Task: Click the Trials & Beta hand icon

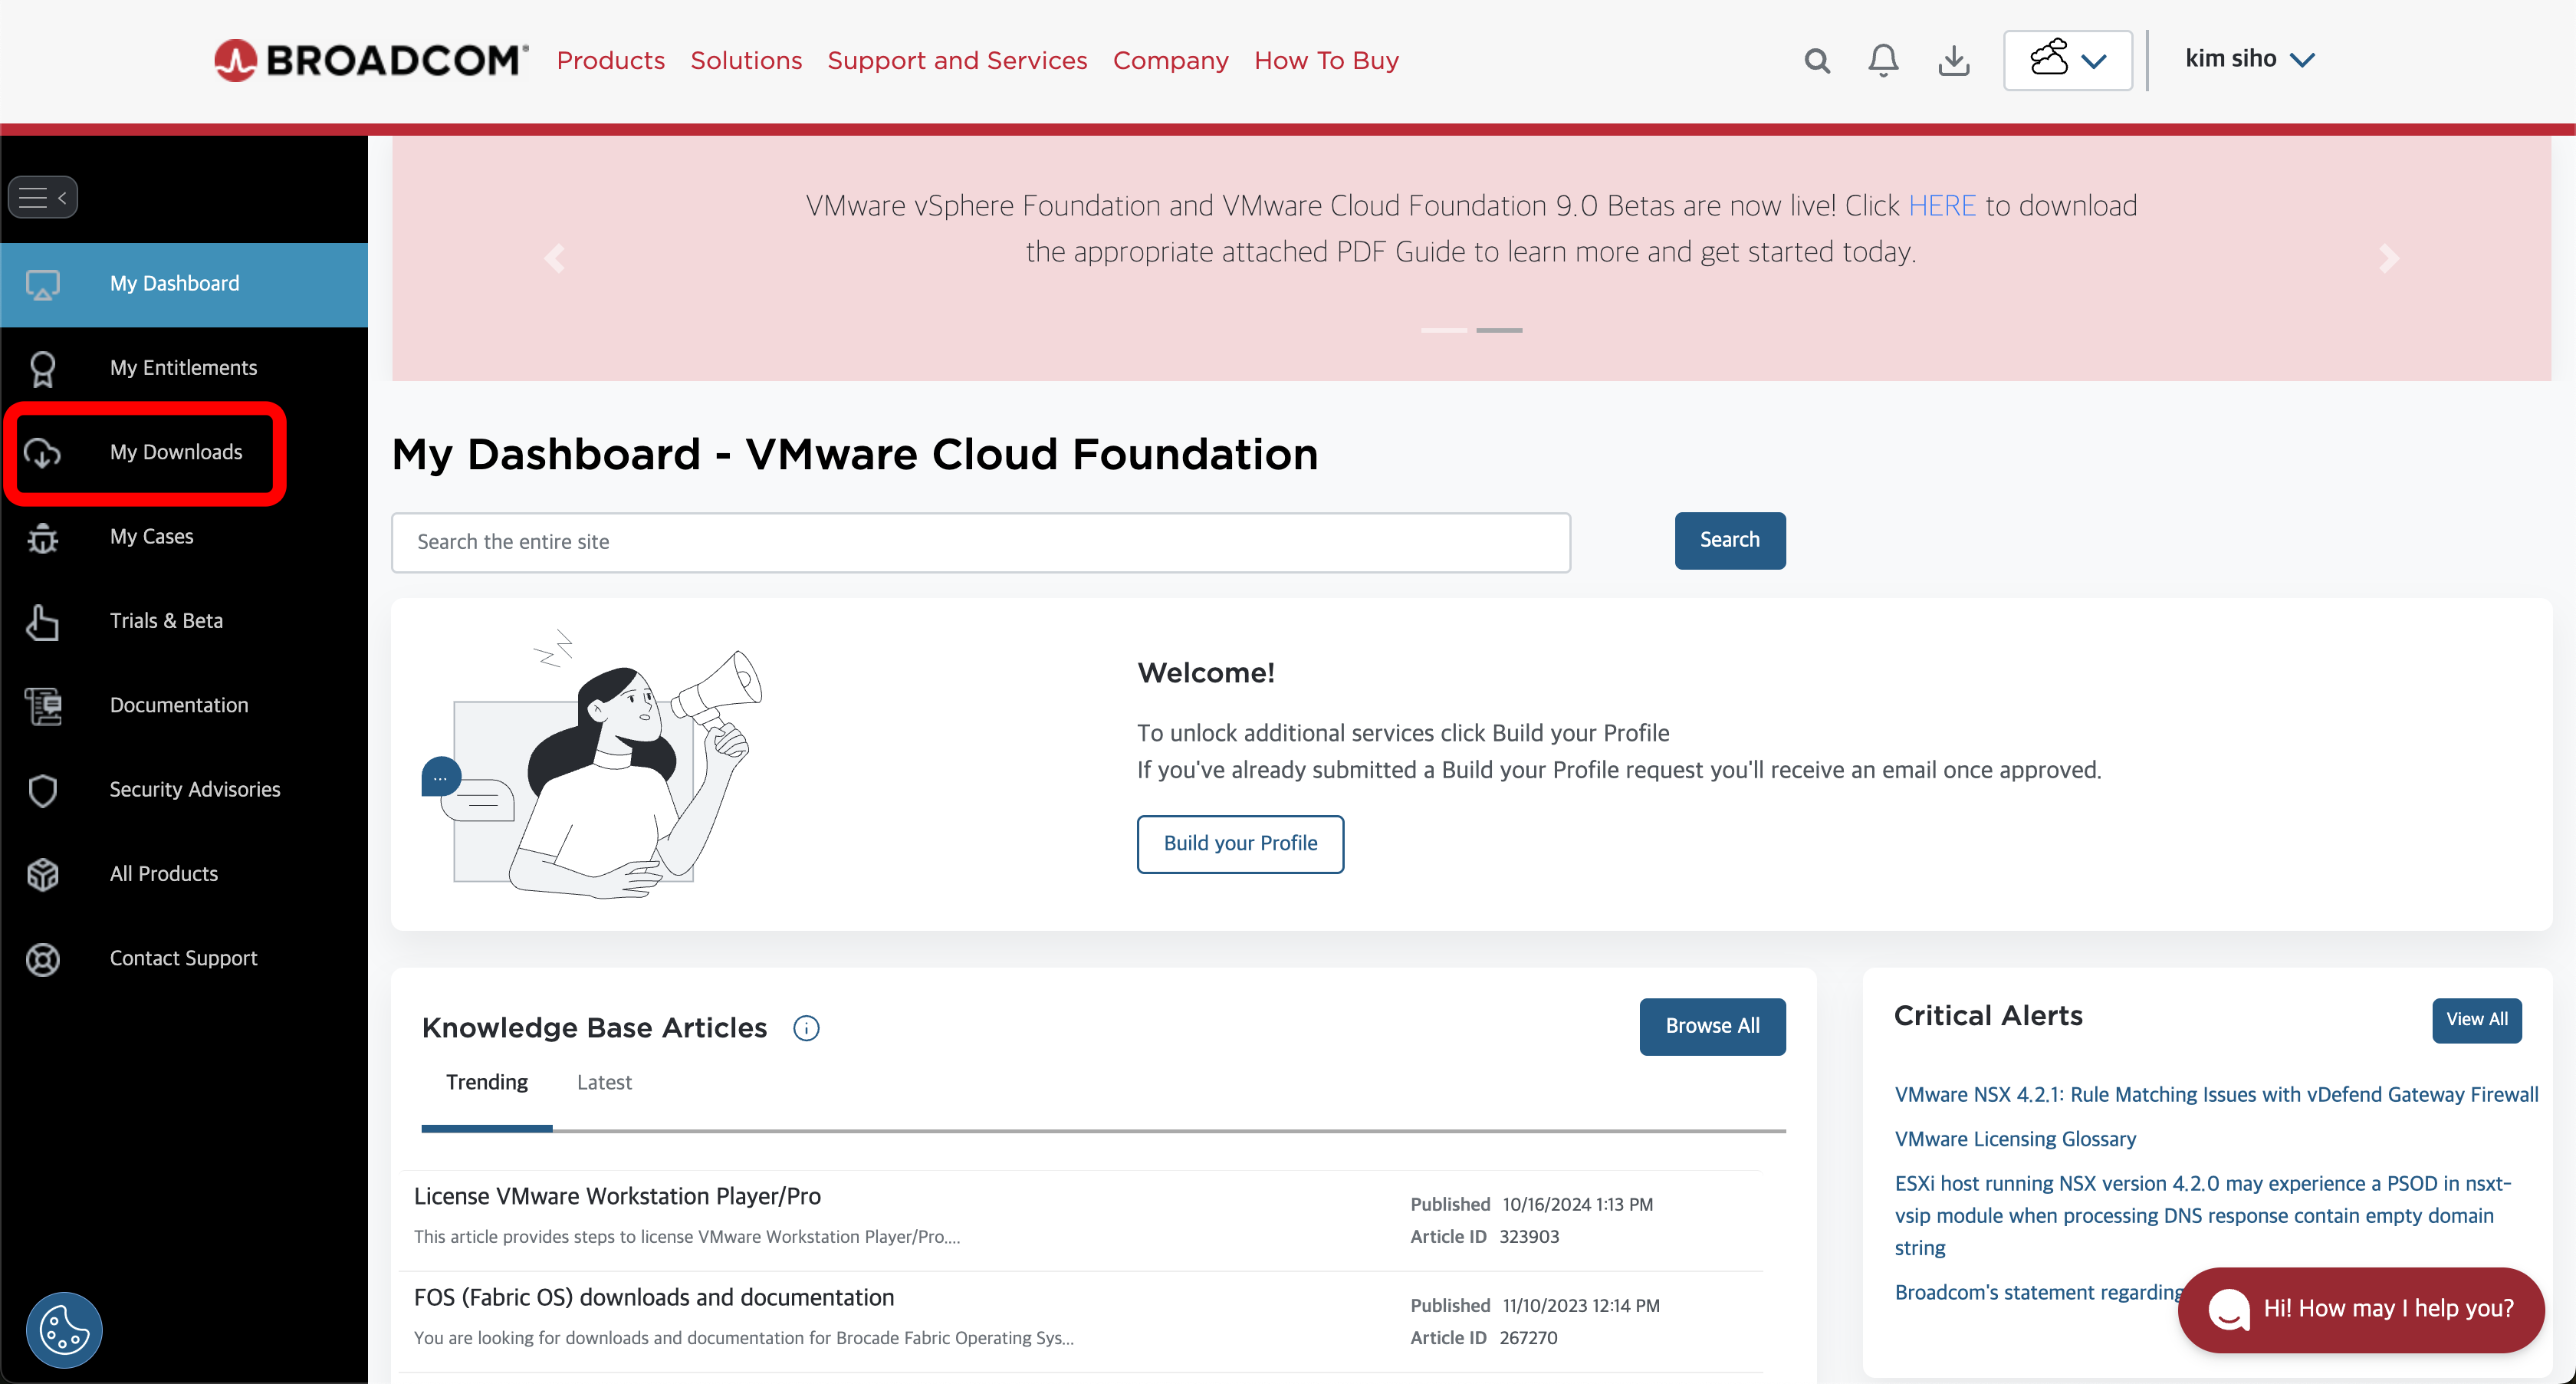Action: pos(42,622)
